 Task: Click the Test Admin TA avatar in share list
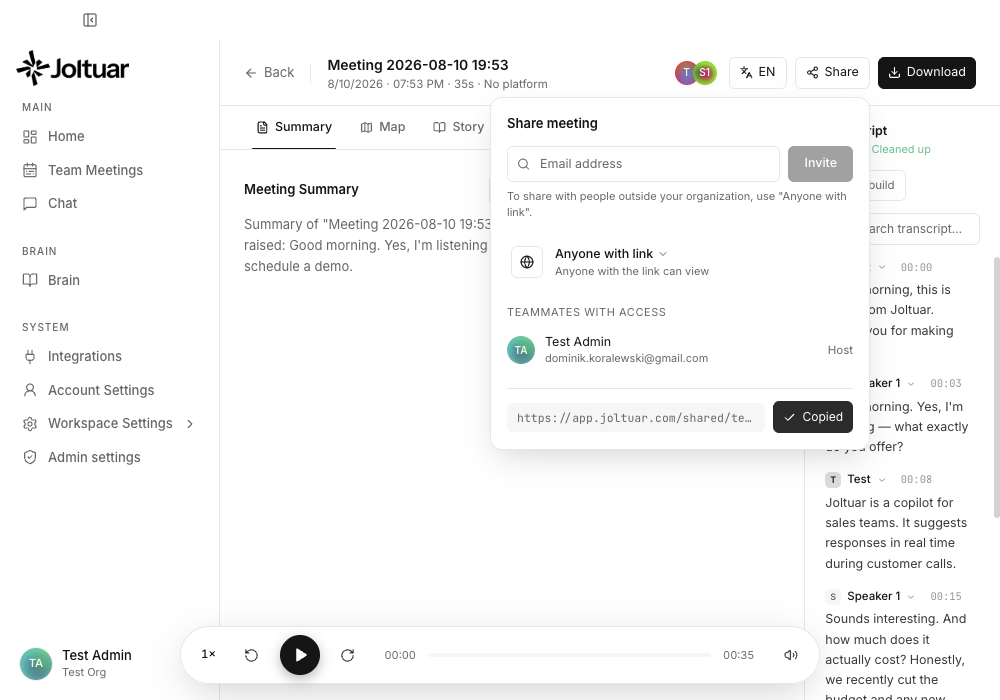tap(521, 350)
